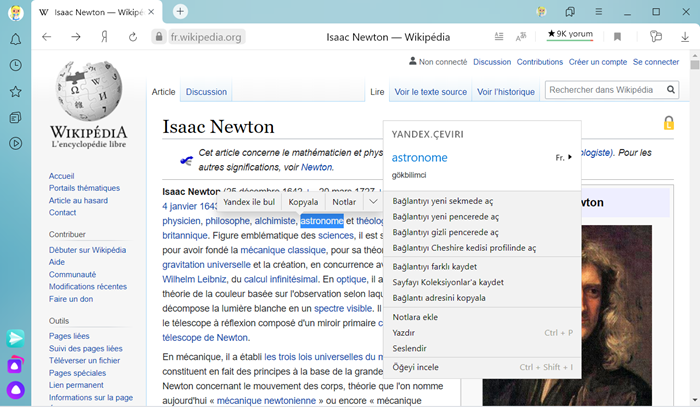700x407 pixels.
Task: Open the tabs sync icon in title bar
Action: [570, 12]
